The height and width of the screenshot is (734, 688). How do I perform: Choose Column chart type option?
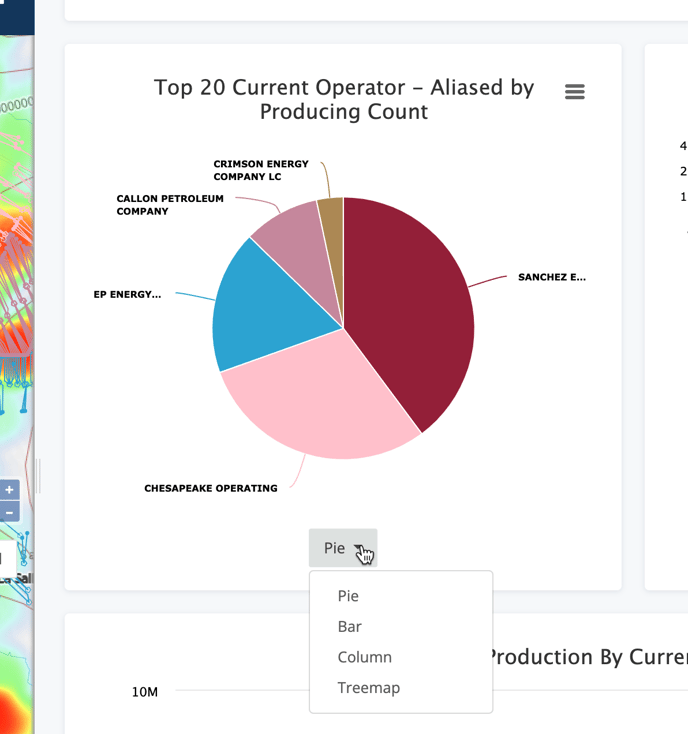tap(365, 657)
